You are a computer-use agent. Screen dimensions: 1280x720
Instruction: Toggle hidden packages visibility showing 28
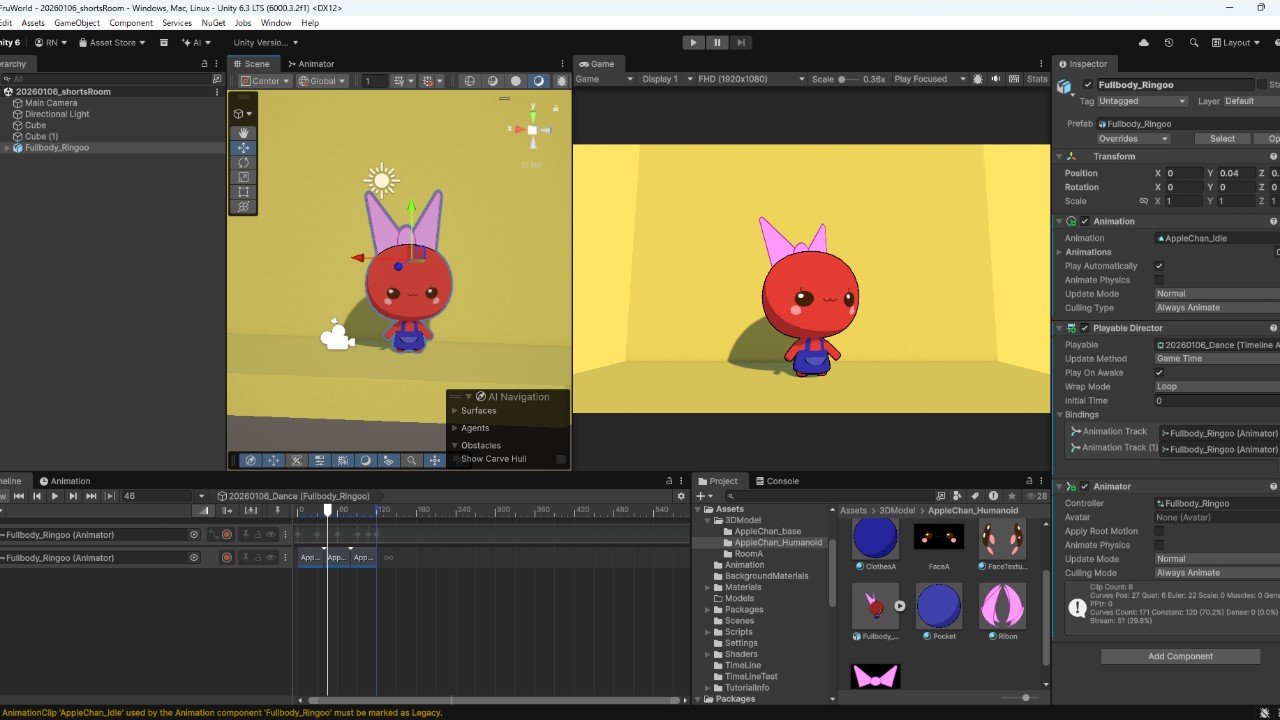click(1036, 496)
